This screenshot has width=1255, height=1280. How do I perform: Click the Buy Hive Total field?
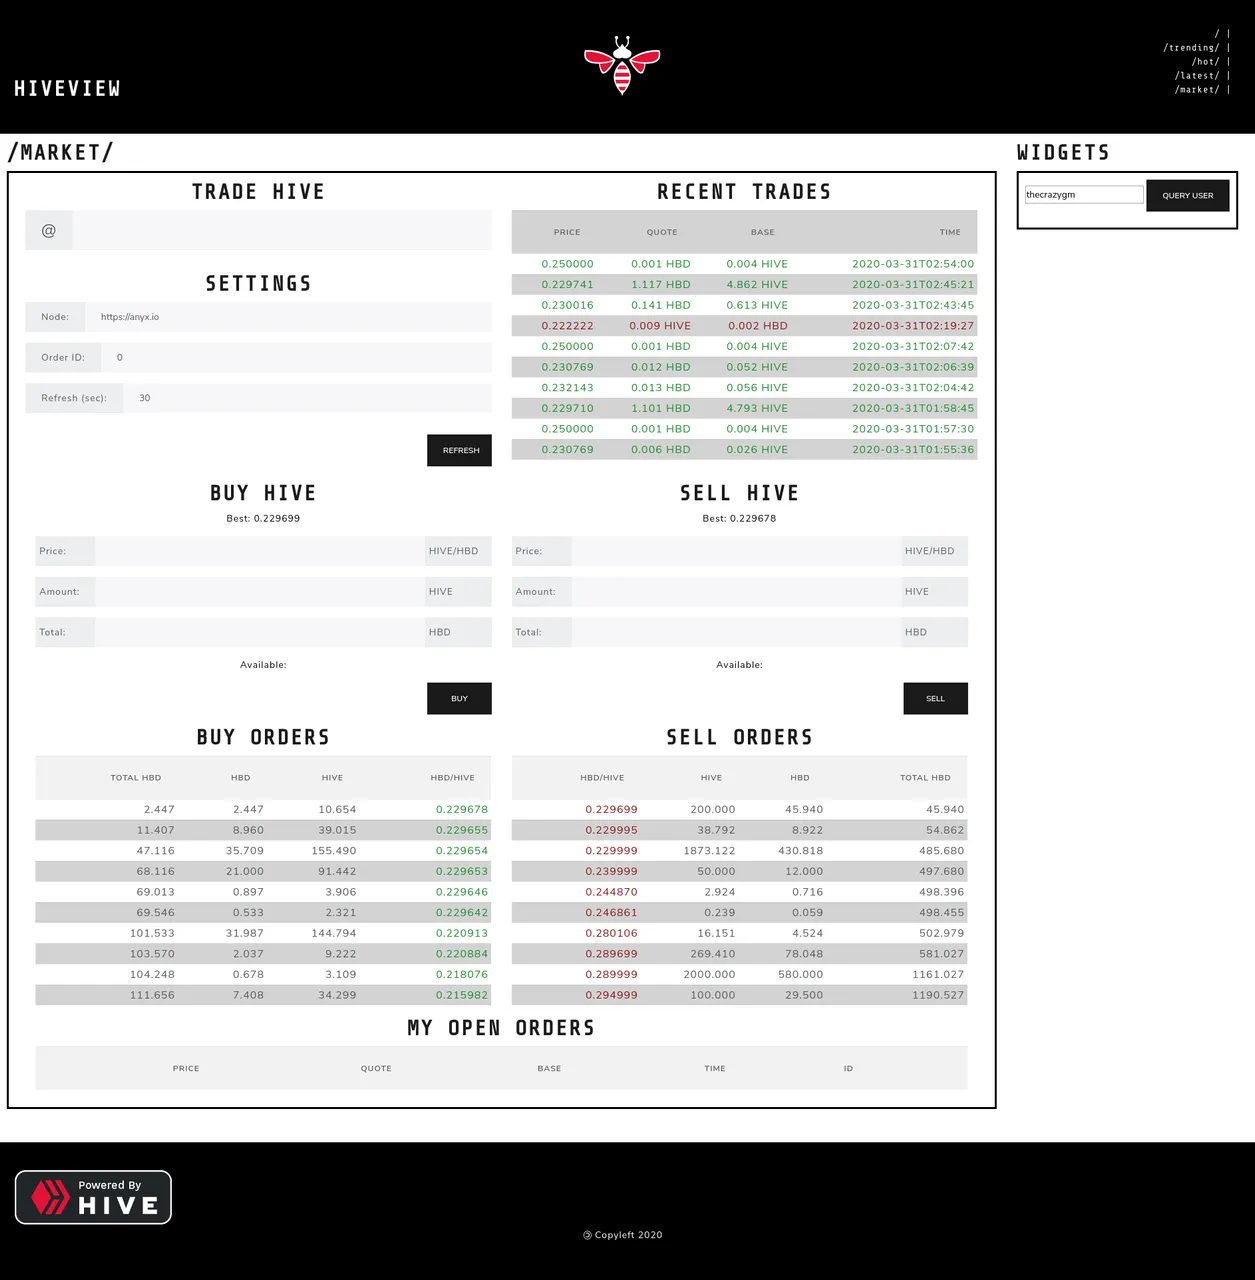pyautogui.click(x=260, y=632)
